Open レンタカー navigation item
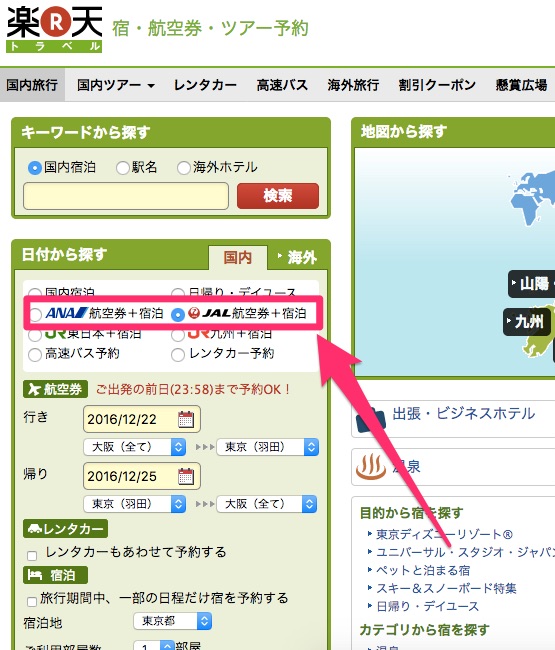Image resolution: width=555 pixels, height=650 pixels. point(205,85)
